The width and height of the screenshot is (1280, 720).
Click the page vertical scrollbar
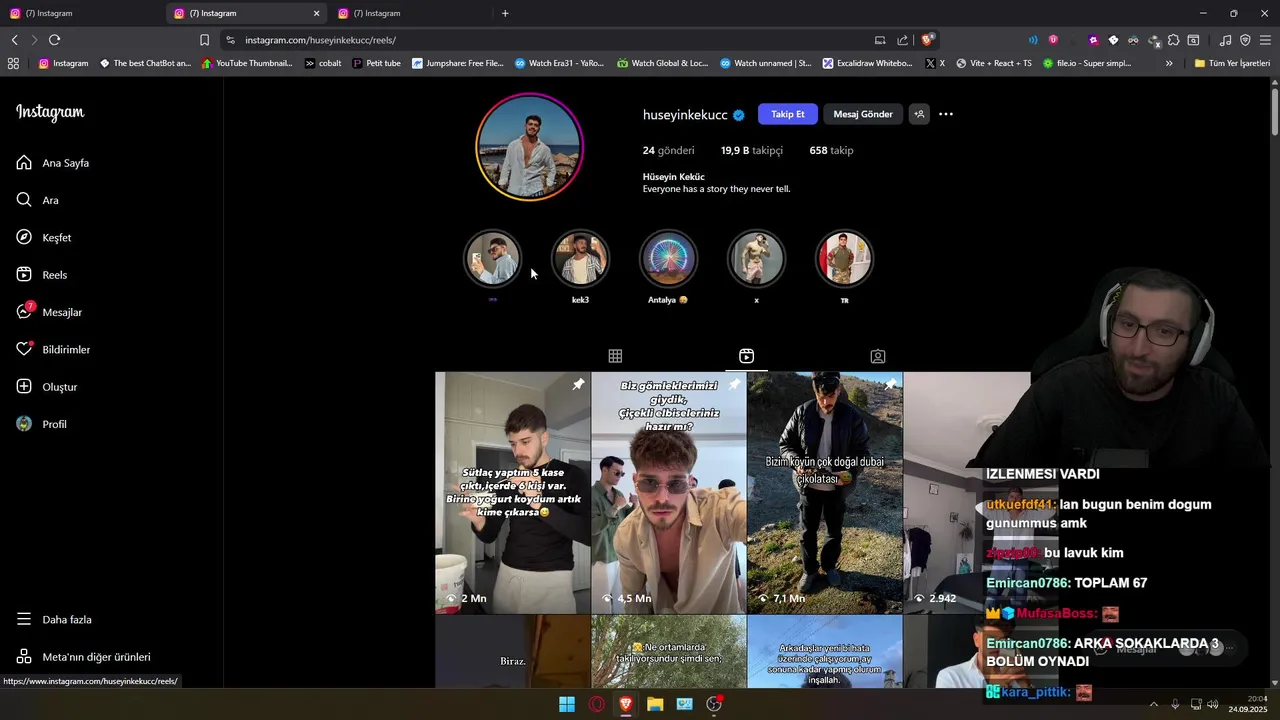click(x=1274, y=110)
